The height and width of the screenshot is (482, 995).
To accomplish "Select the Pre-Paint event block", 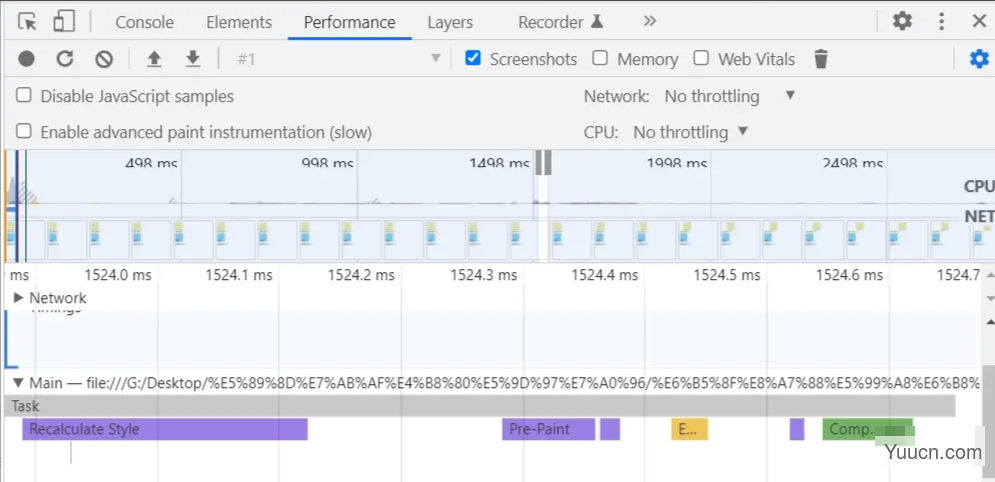I will point(548,429).
